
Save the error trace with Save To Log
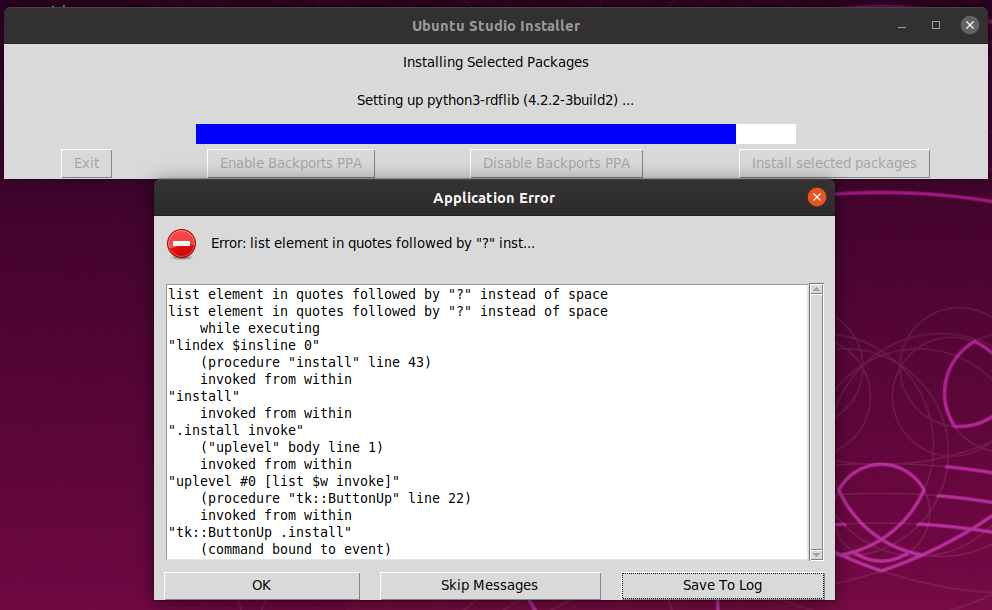tap(722, 585)
